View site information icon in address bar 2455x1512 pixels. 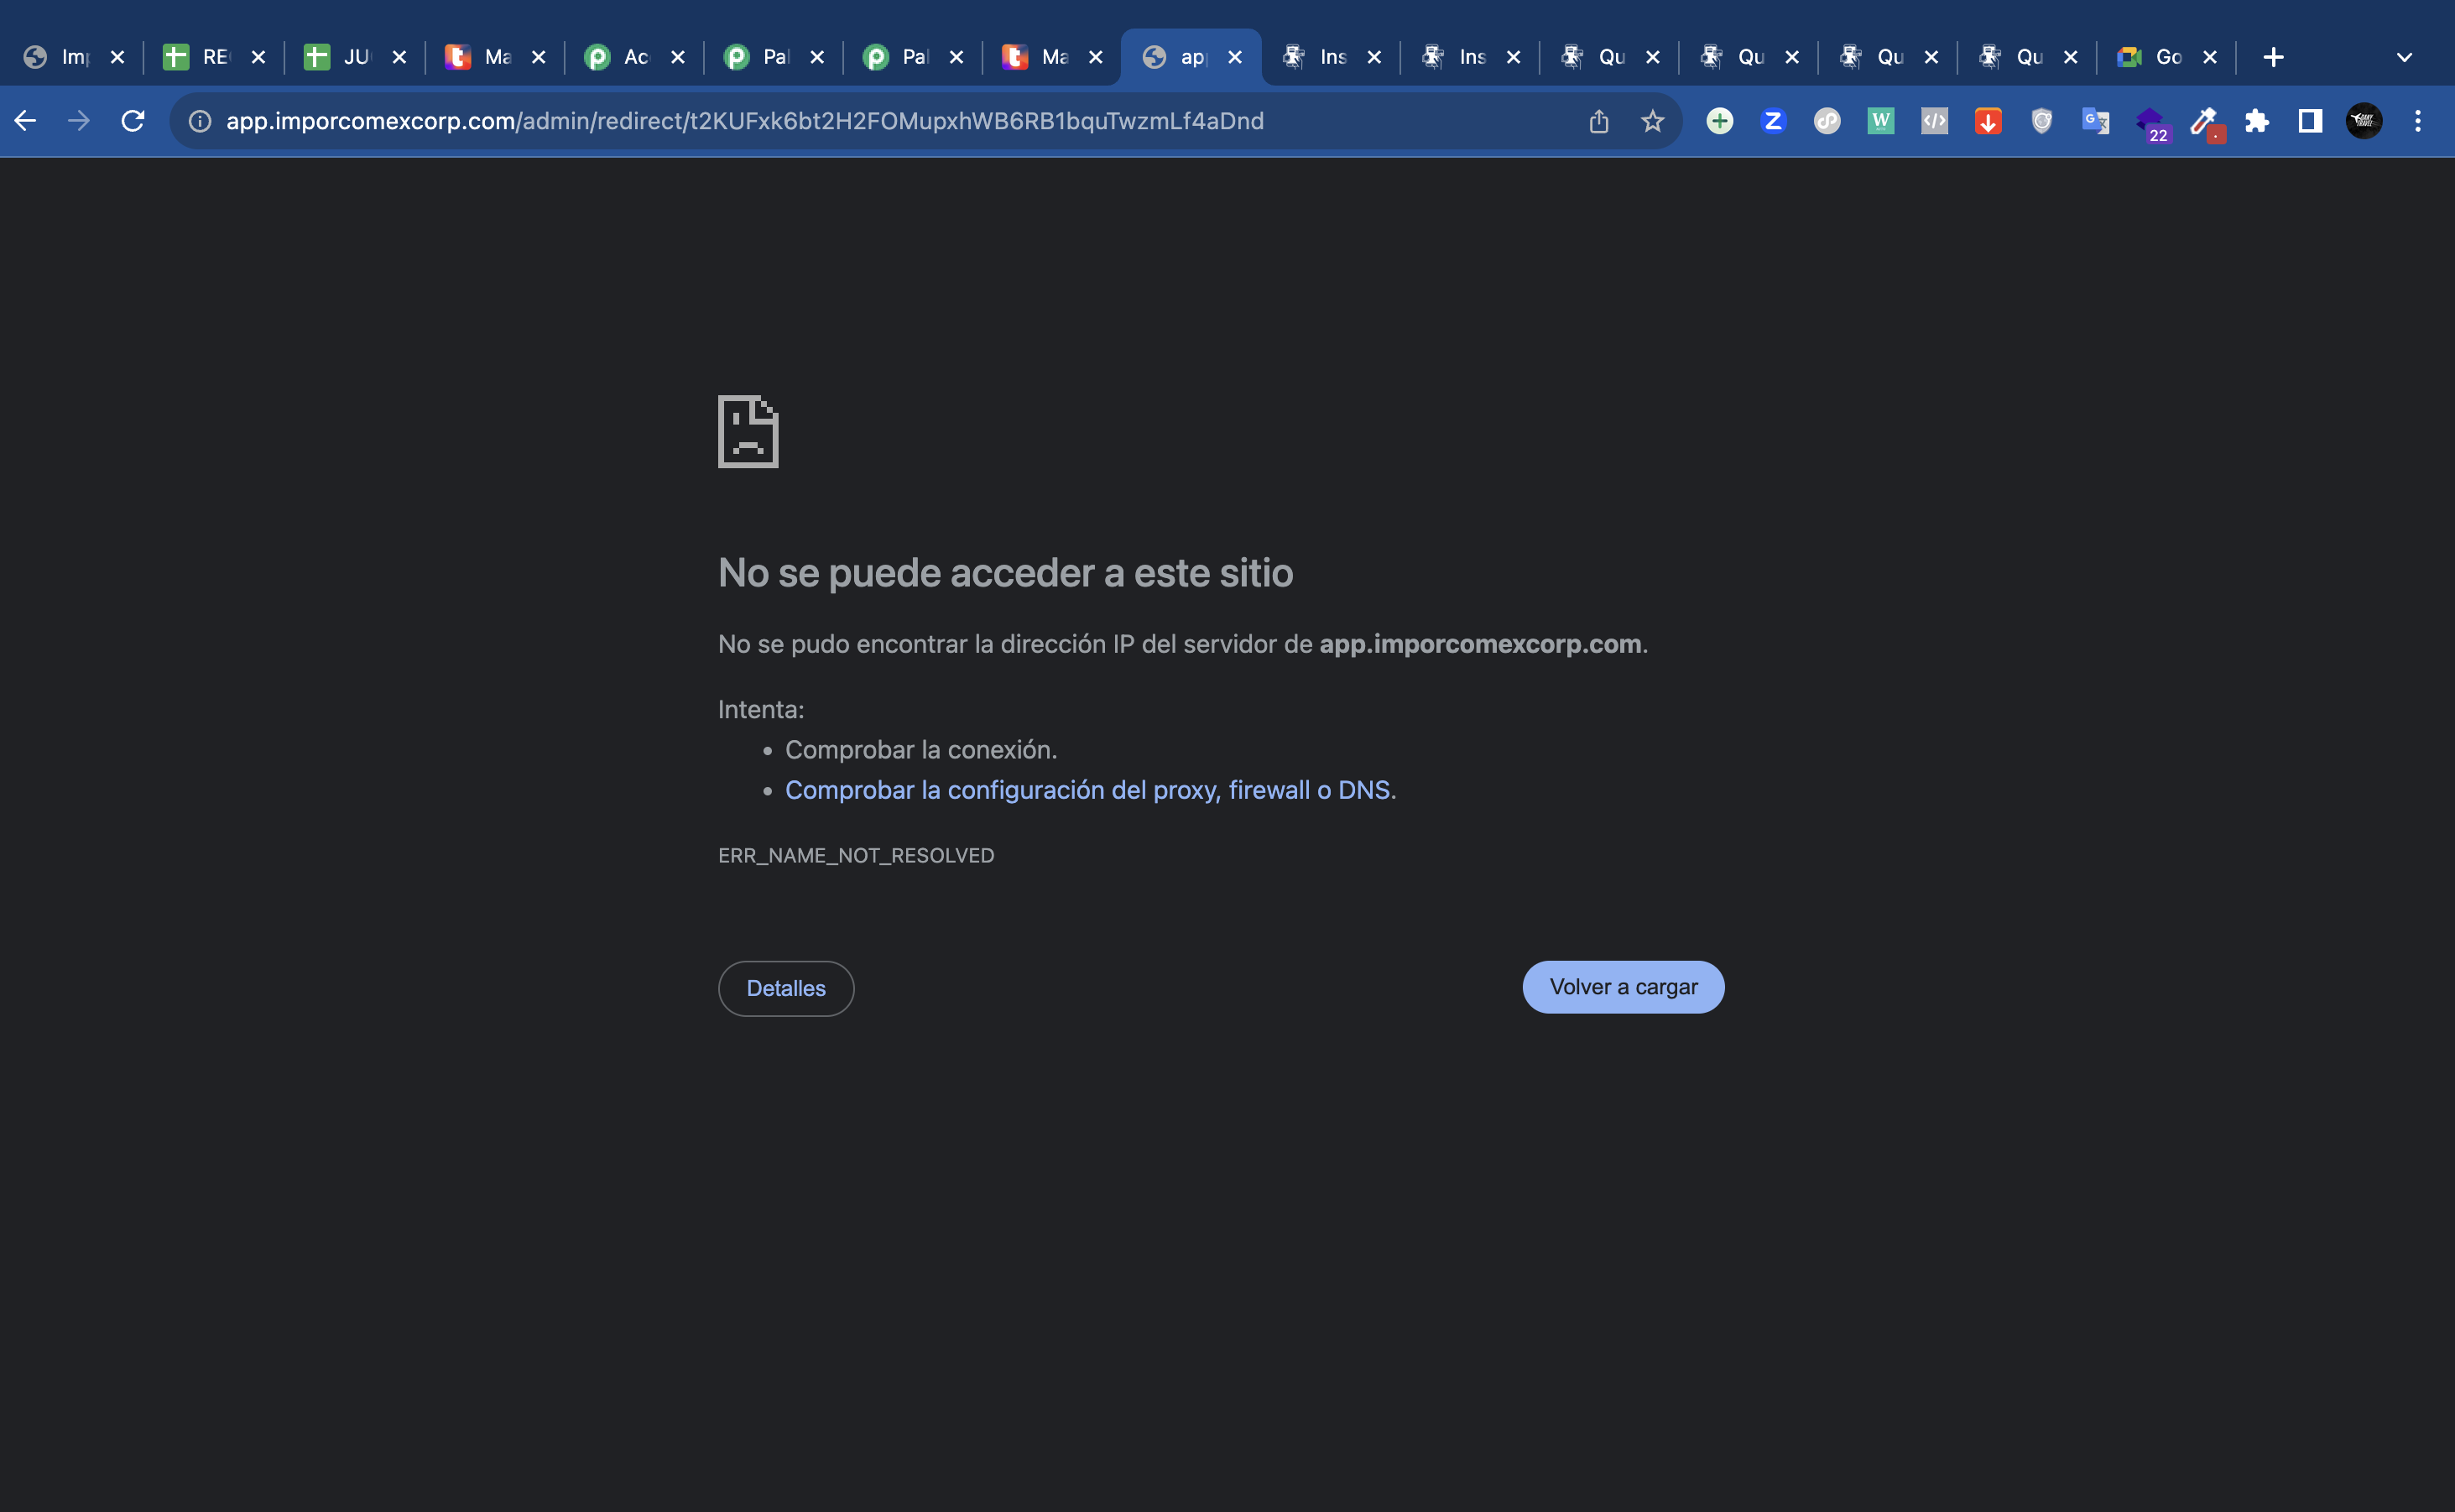200,121
